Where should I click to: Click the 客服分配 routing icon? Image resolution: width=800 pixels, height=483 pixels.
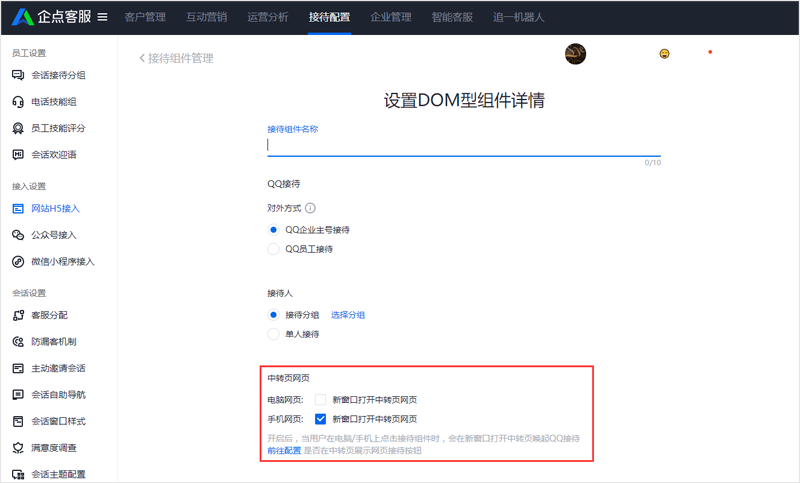(18, 315)
